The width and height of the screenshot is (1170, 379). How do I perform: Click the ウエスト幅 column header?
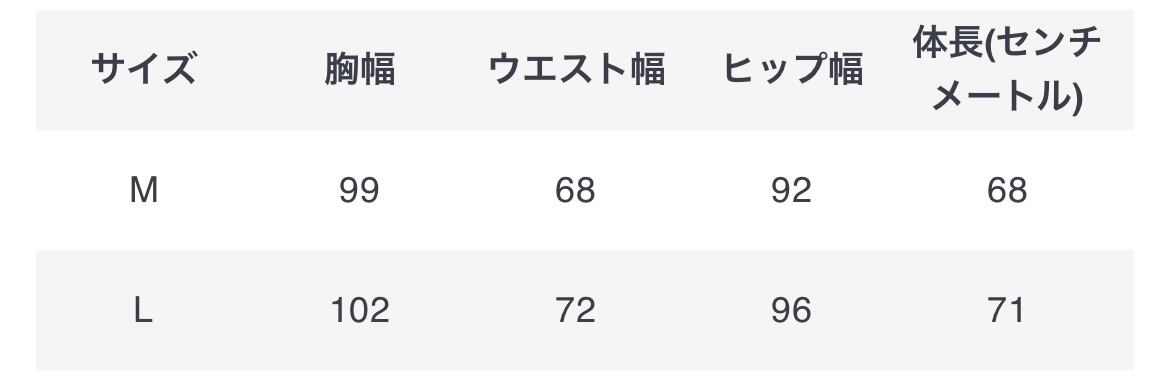pos(575,69)
